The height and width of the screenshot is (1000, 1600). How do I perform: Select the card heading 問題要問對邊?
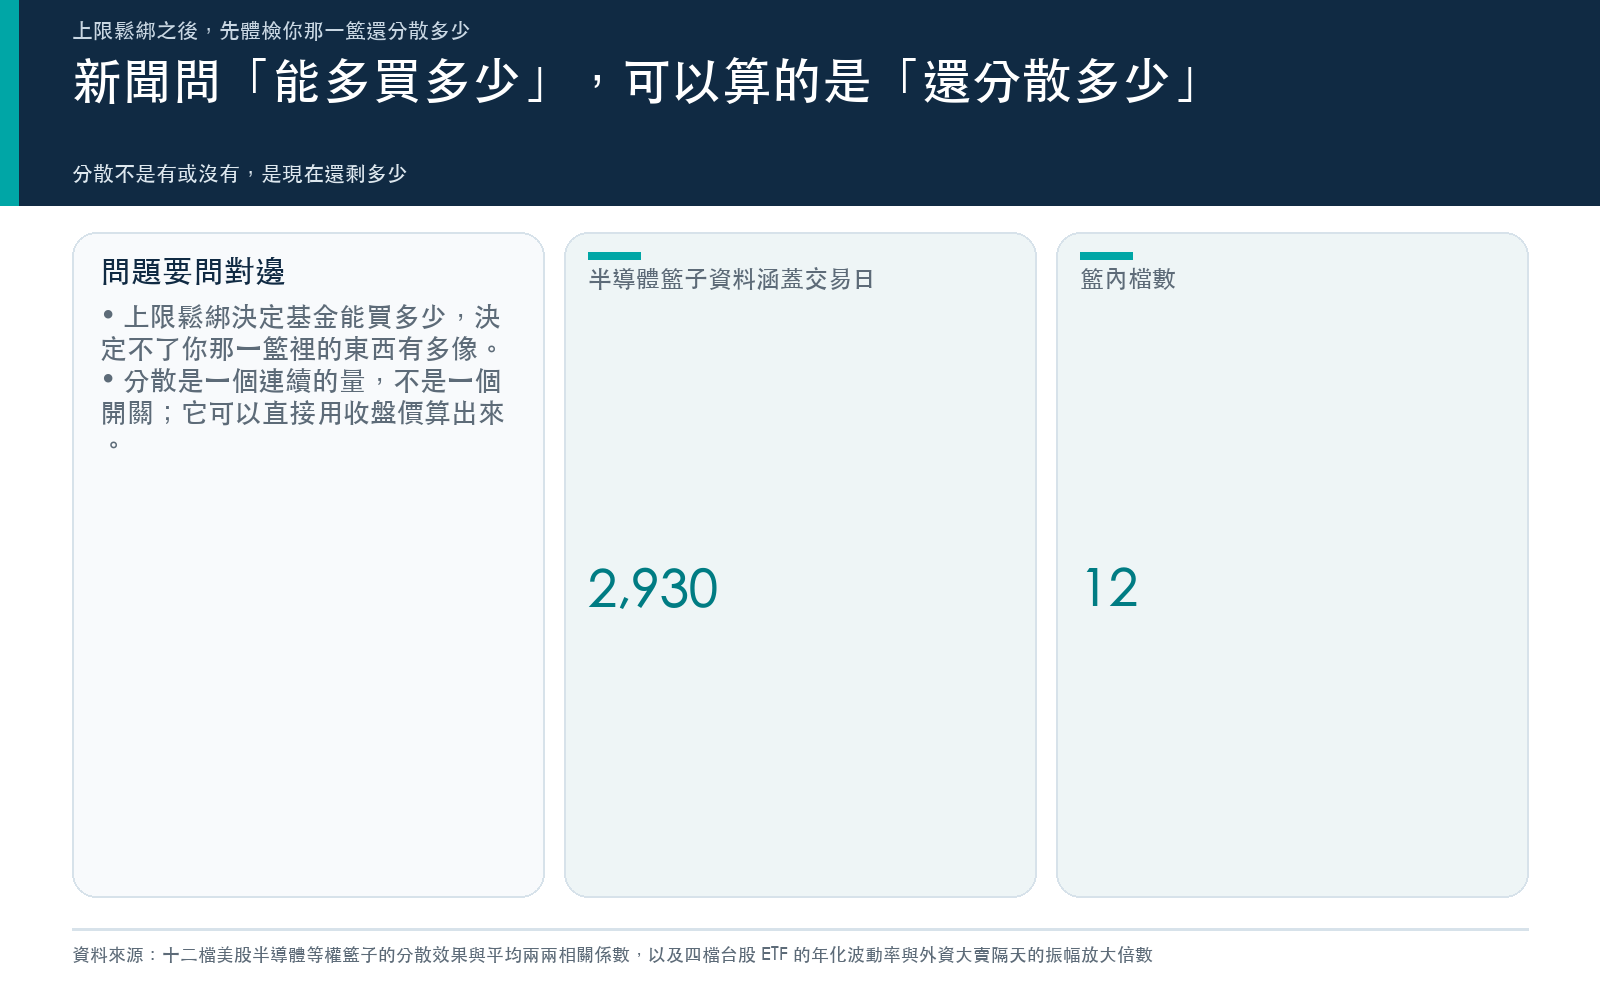point(193,272)
